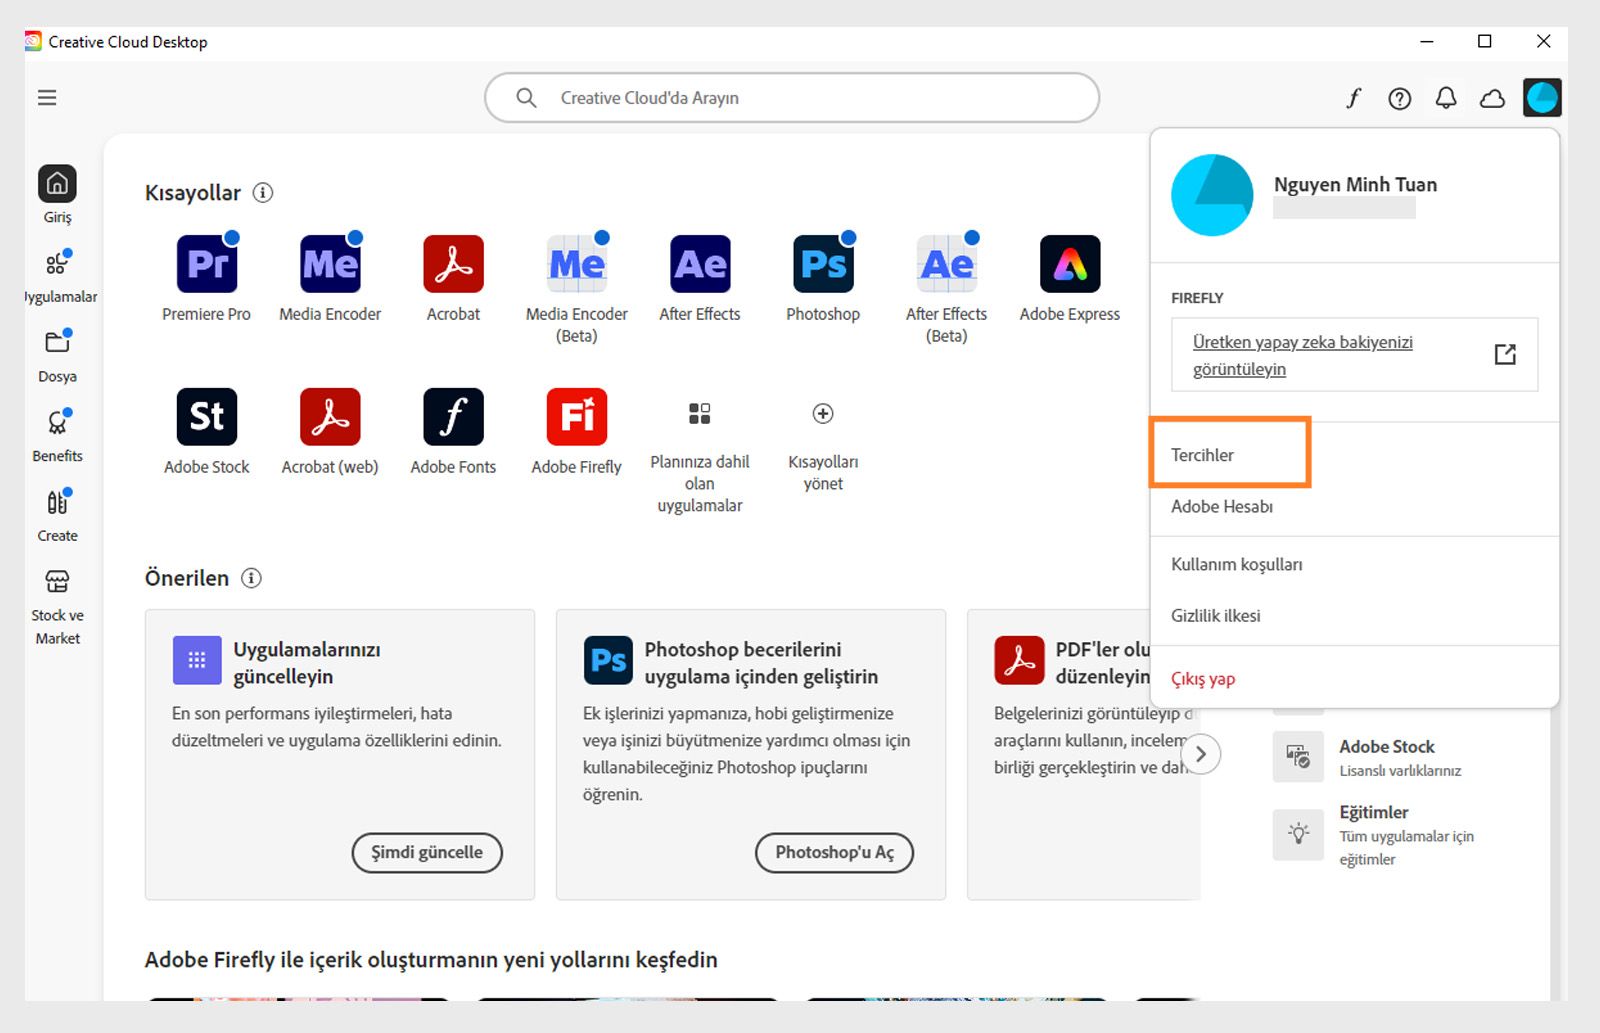
Task: Open Adobe Express
Action: 1068,263
